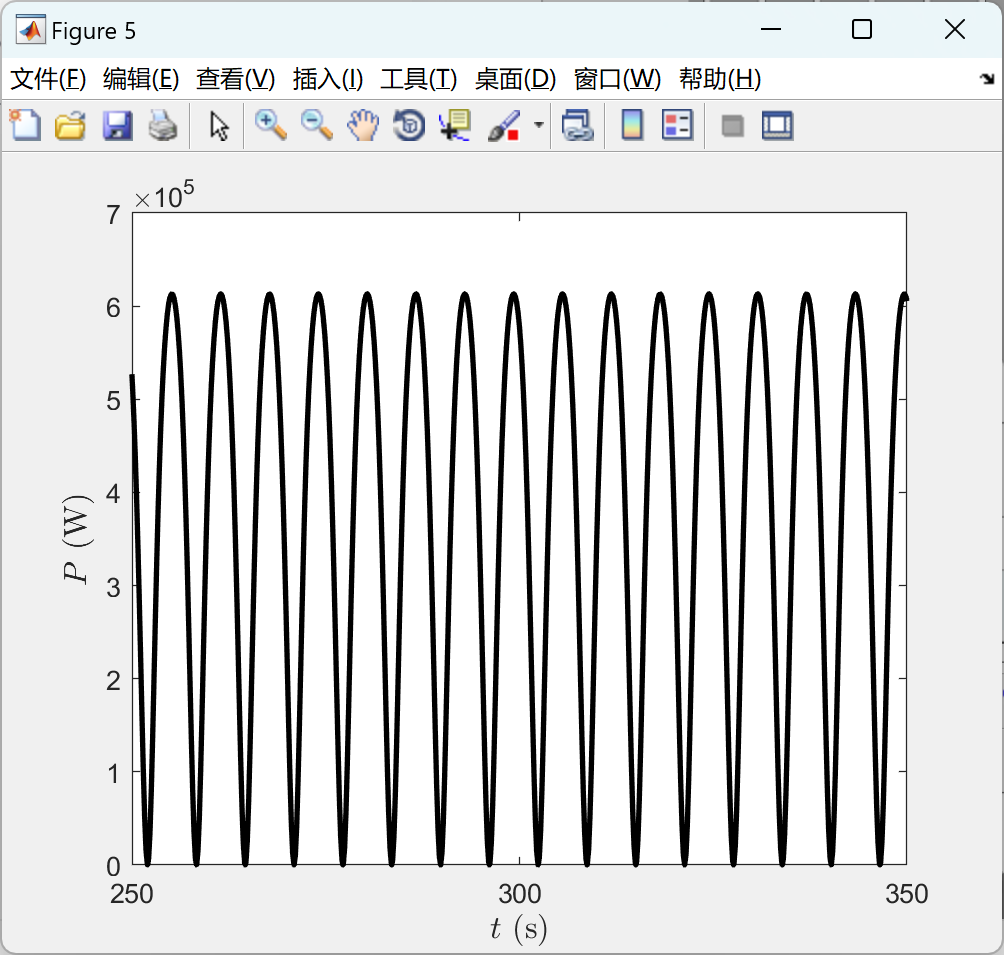Click the x-axis tick label 300
Viewport: 1004px width, 955px height.
point(519,894)
